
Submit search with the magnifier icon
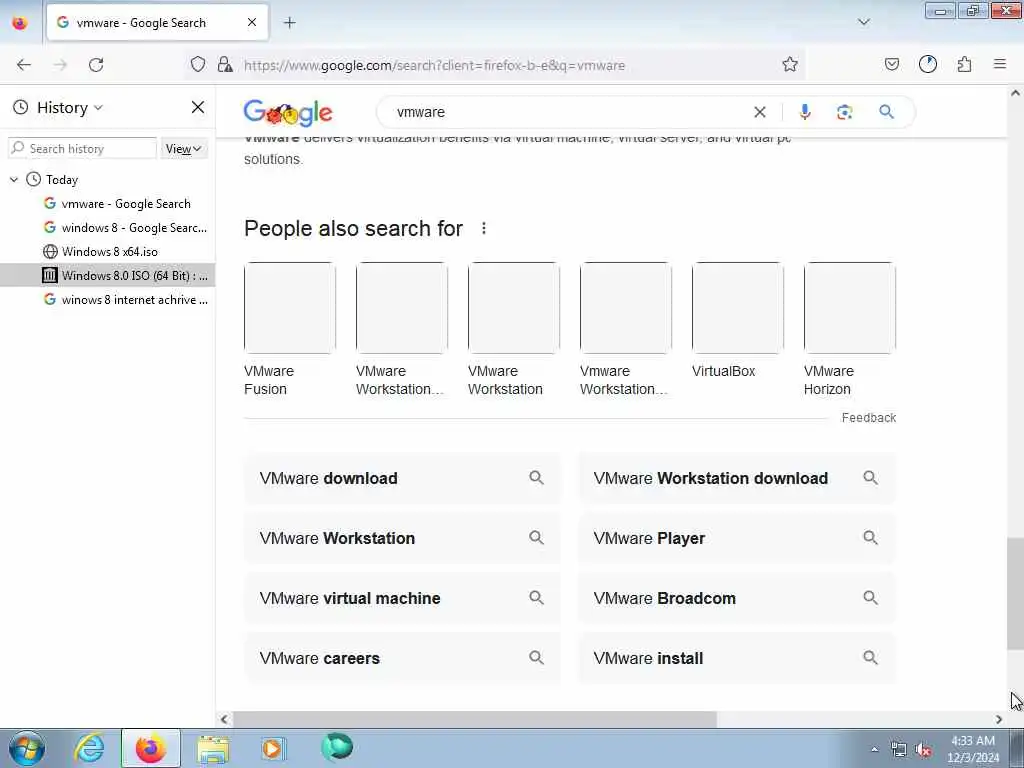click(886, 112)
